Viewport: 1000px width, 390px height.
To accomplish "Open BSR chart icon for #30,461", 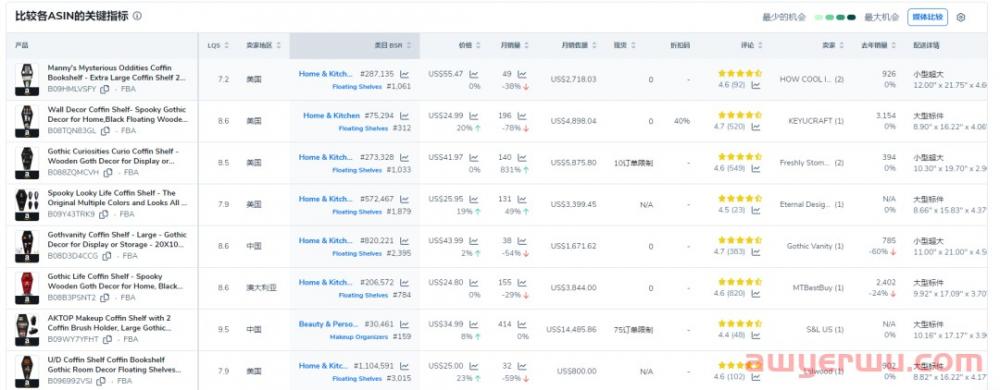I will (405, 324).
